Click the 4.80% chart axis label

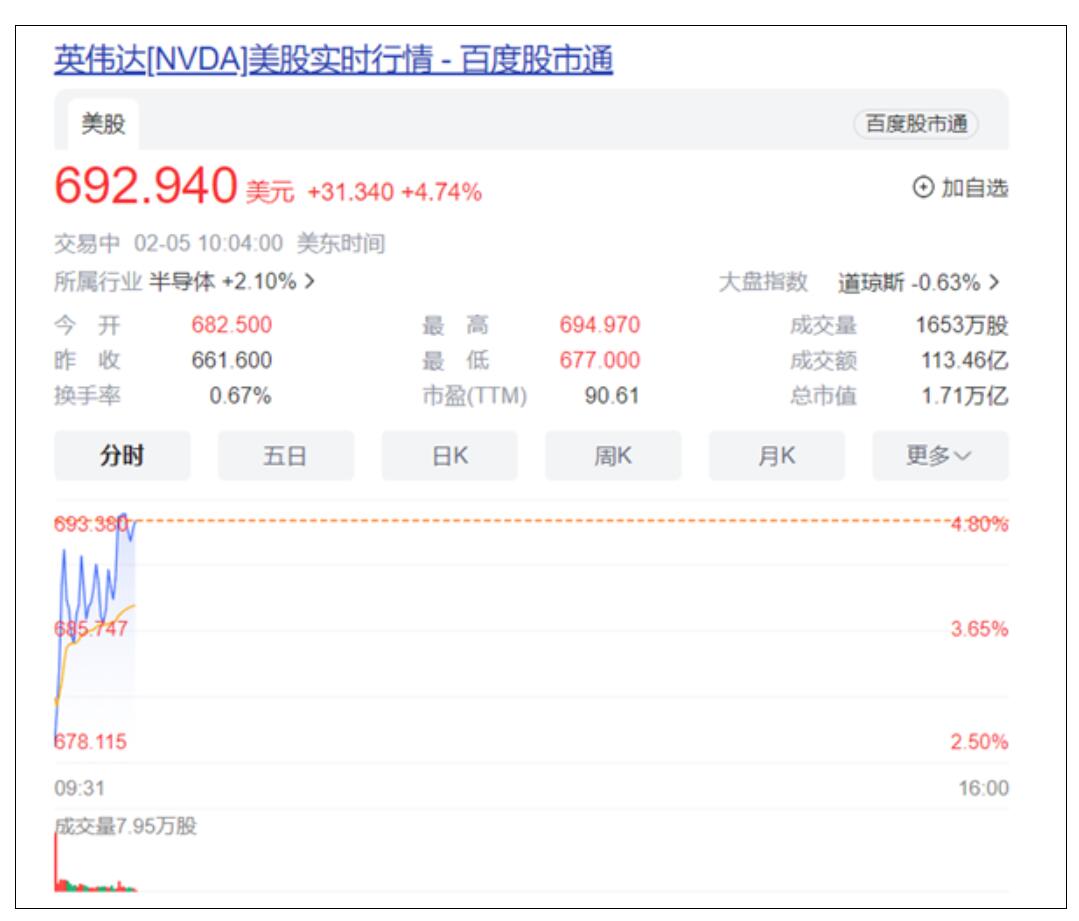pyautogui.click(x=979, y=524)
